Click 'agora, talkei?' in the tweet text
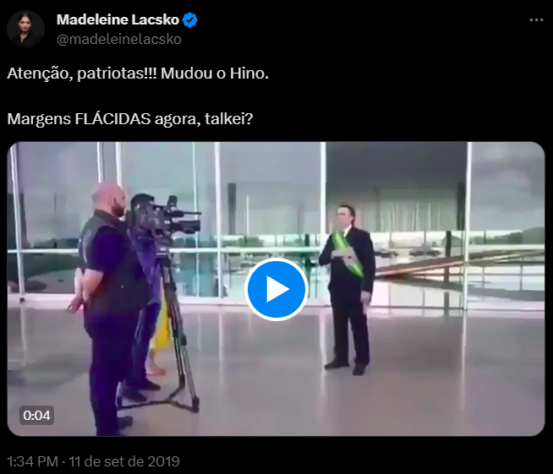The height and width of the screenshot is (474, 553). pos(204,119)
